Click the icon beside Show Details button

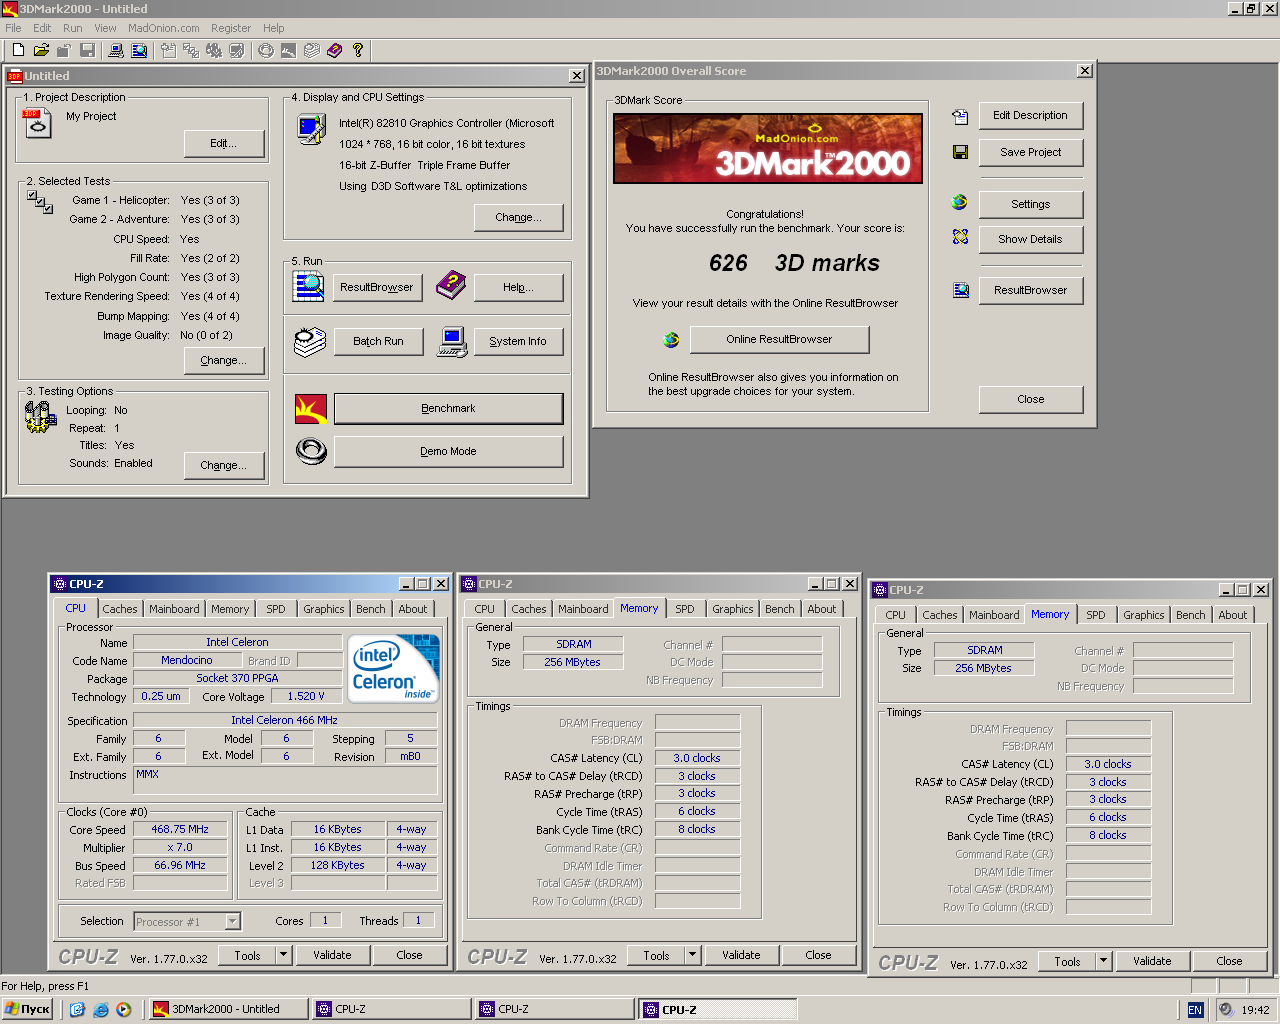pos(960,237)
